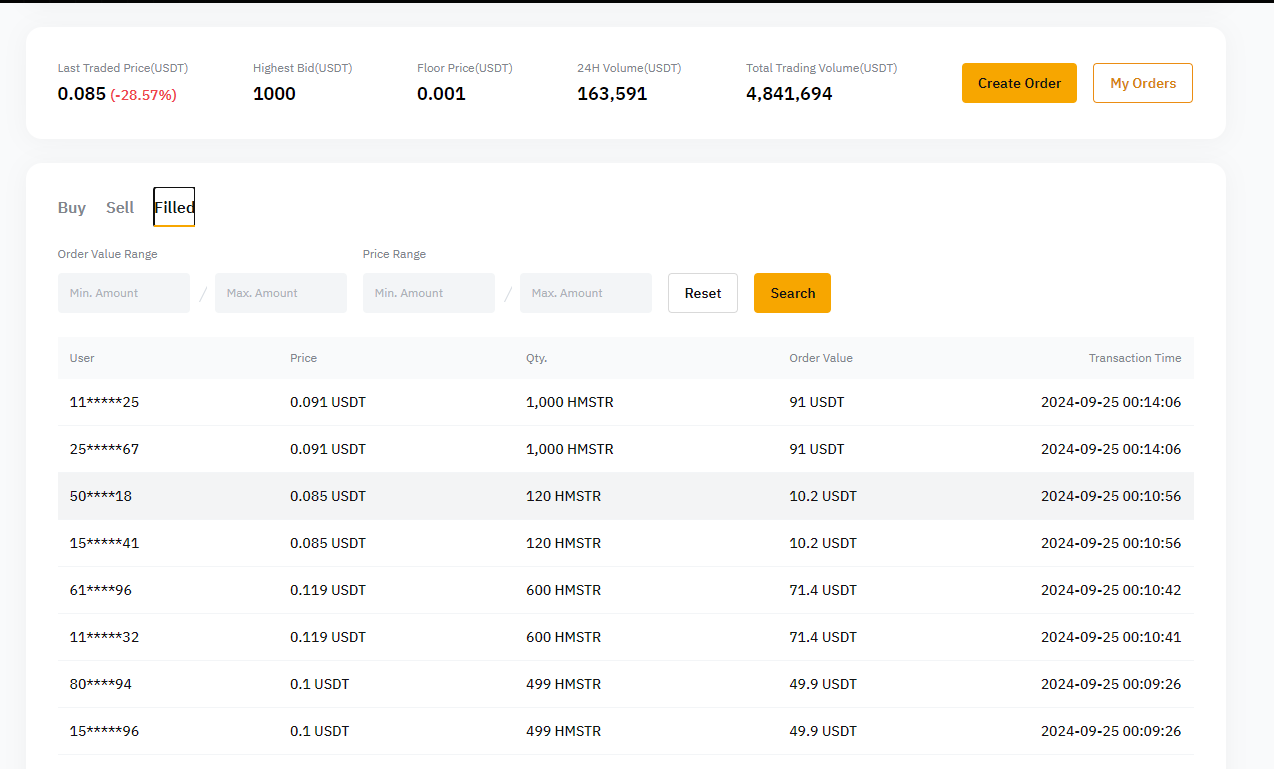Viewport: 1274px width, 769px height.
Task: Click Price Range Min. Amount field
Action: pyautogui.click(x=428, y=293)
